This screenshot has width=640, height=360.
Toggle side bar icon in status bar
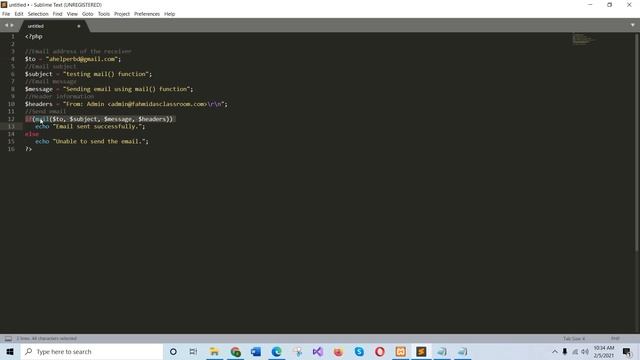[x=8, y=338]
